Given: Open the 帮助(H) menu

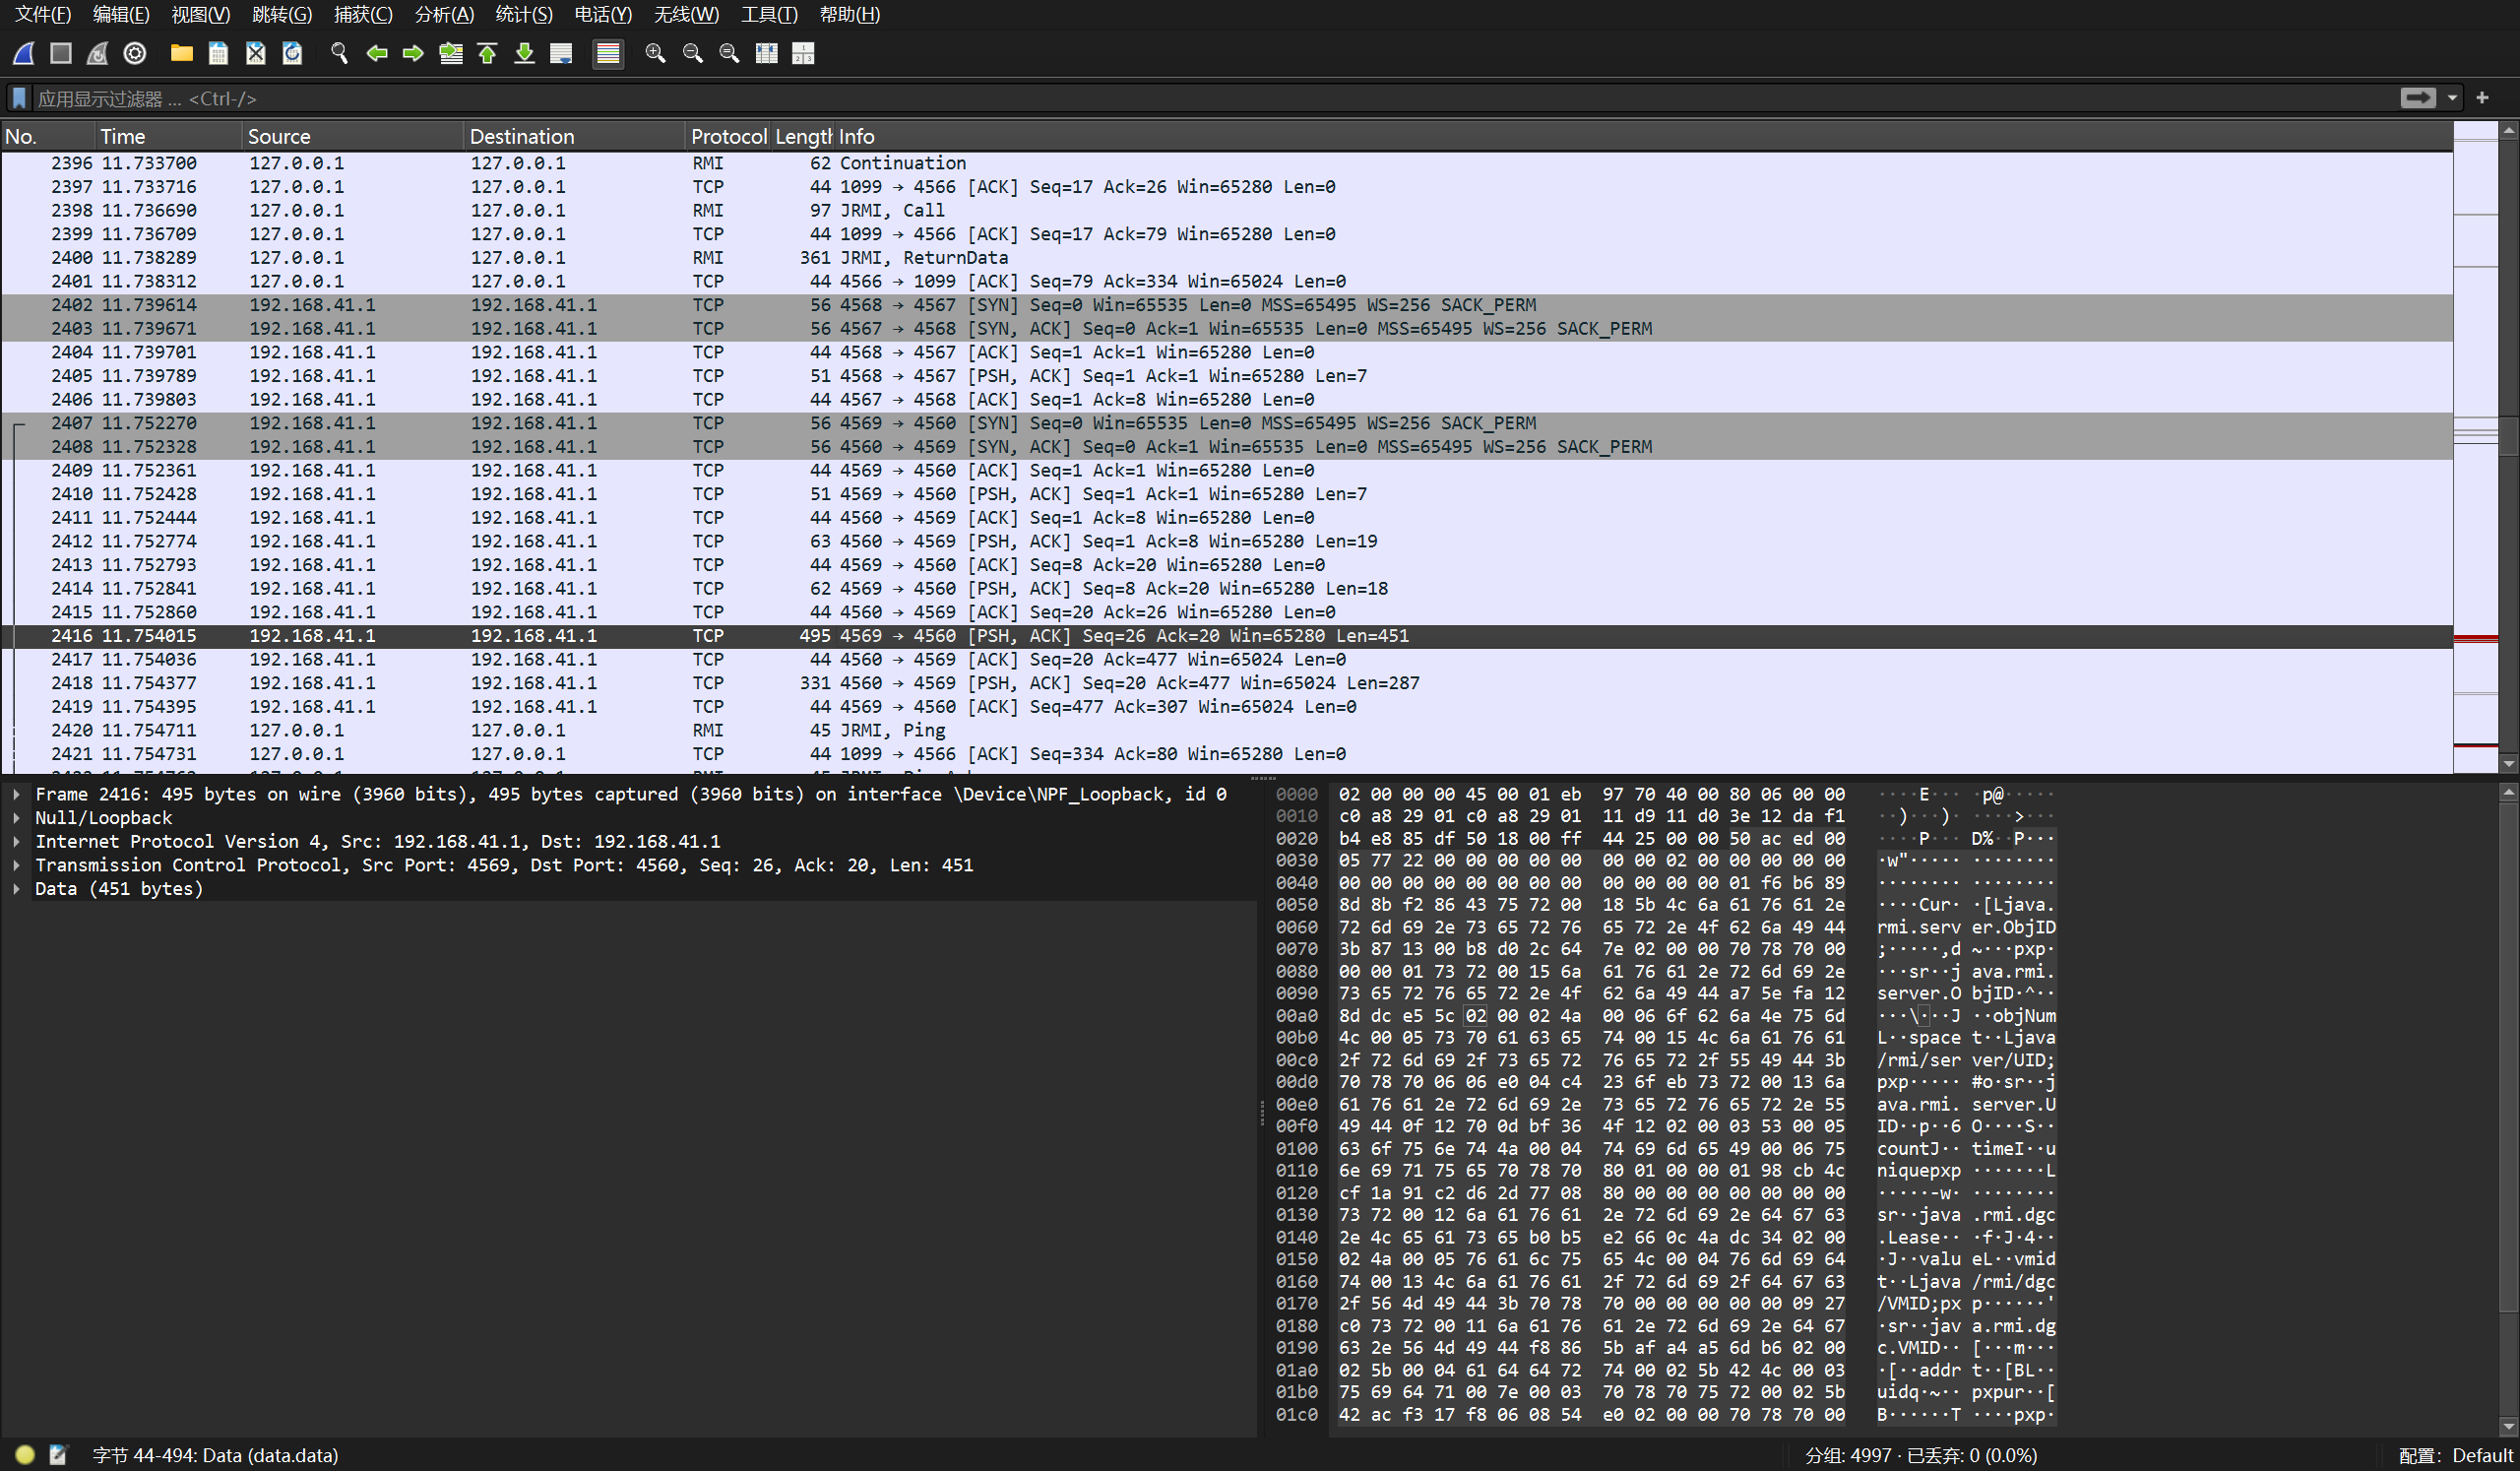Looking at the screenshot, I should [849, 14].
